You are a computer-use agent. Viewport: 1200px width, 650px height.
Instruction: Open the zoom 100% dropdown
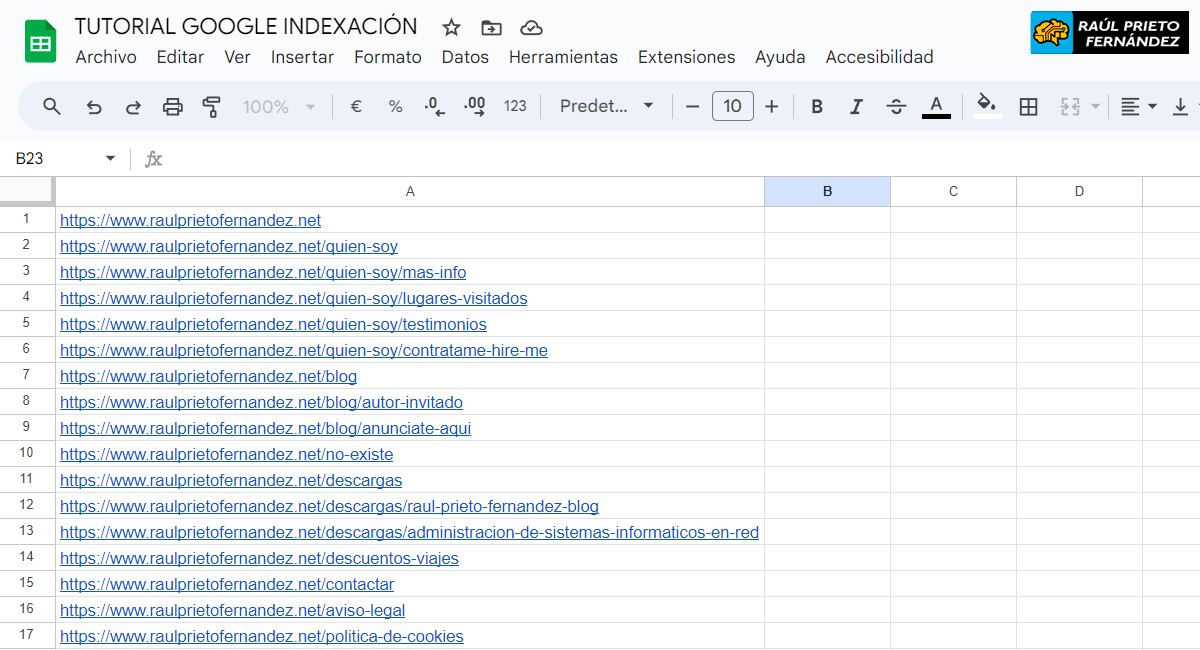[279, 106]
